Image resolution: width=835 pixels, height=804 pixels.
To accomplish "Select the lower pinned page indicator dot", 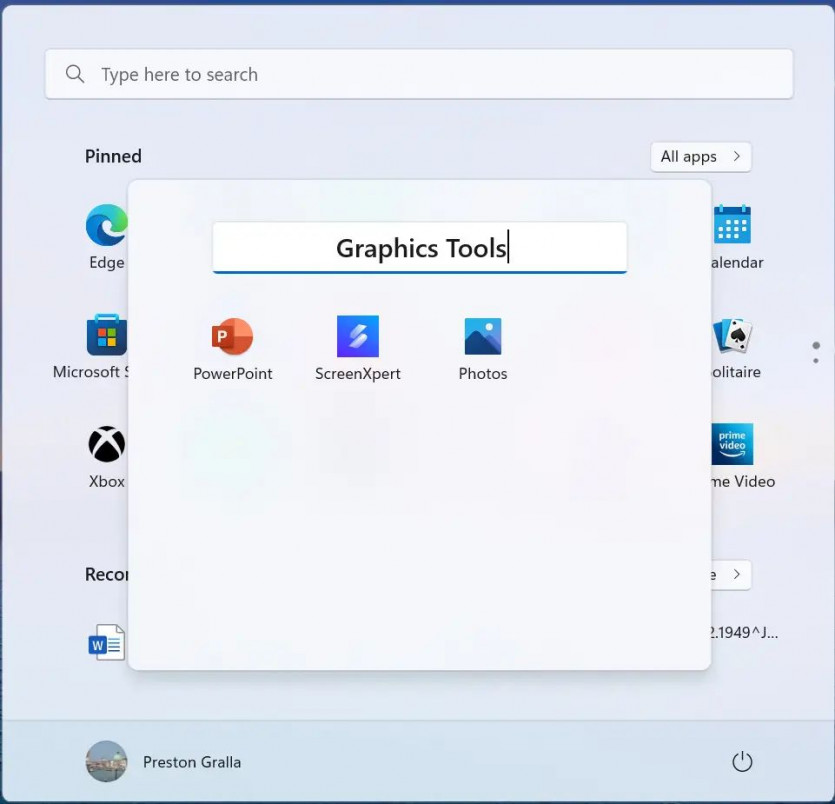I will click(x=816, y=360).
